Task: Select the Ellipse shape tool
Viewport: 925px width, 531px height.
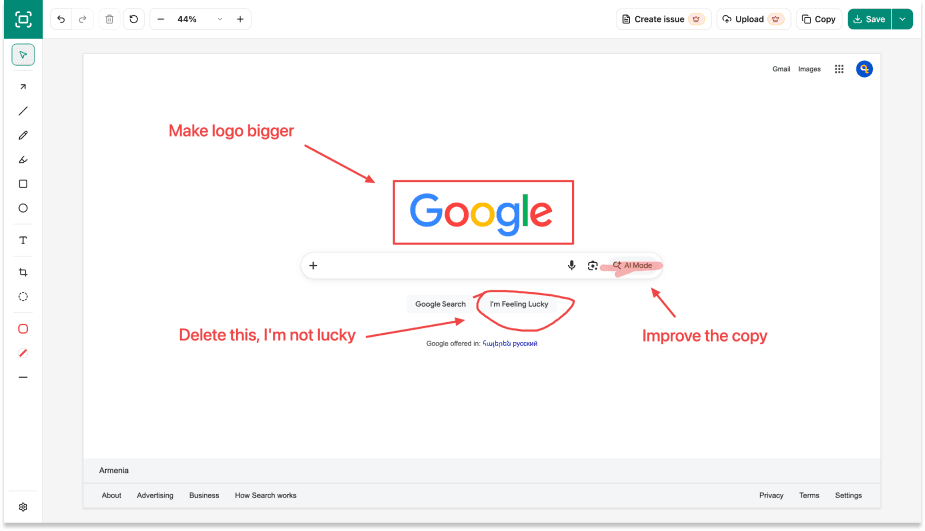Action: click(23, 208)
